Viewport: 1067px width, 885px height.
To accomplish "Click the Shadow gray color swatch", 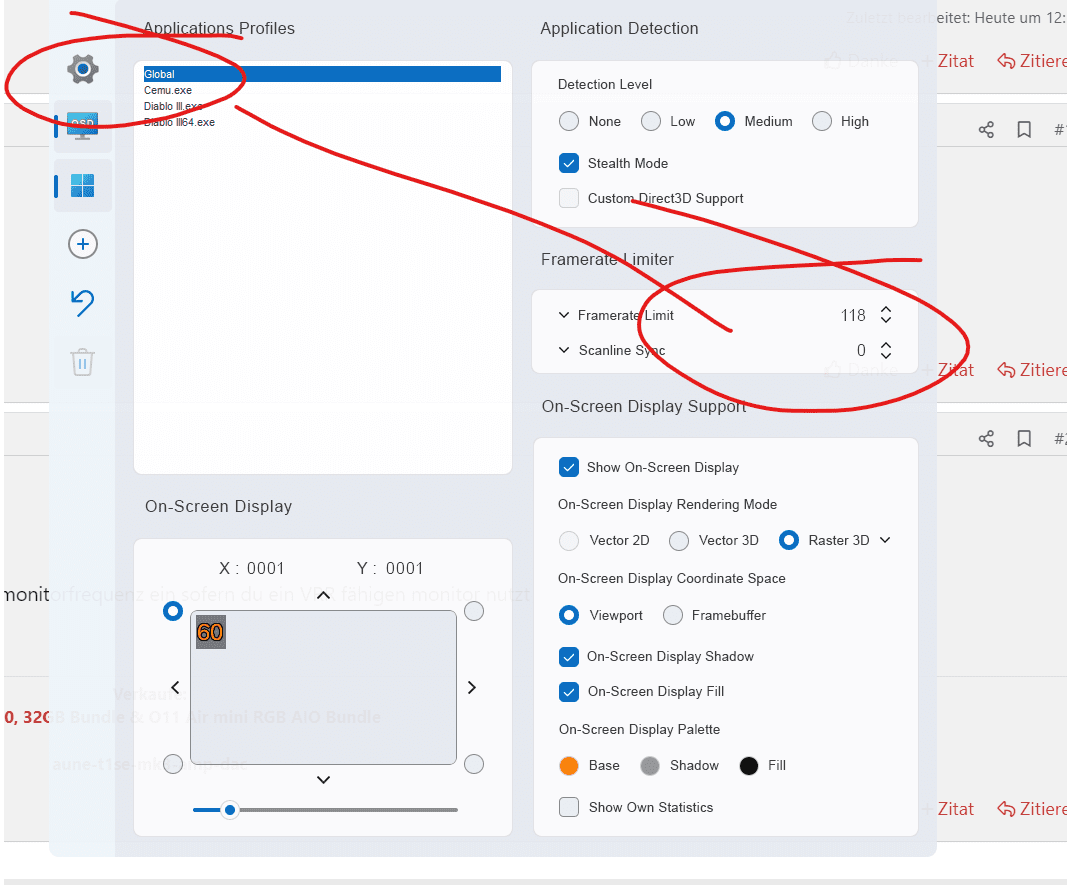I will pos(650,766).
